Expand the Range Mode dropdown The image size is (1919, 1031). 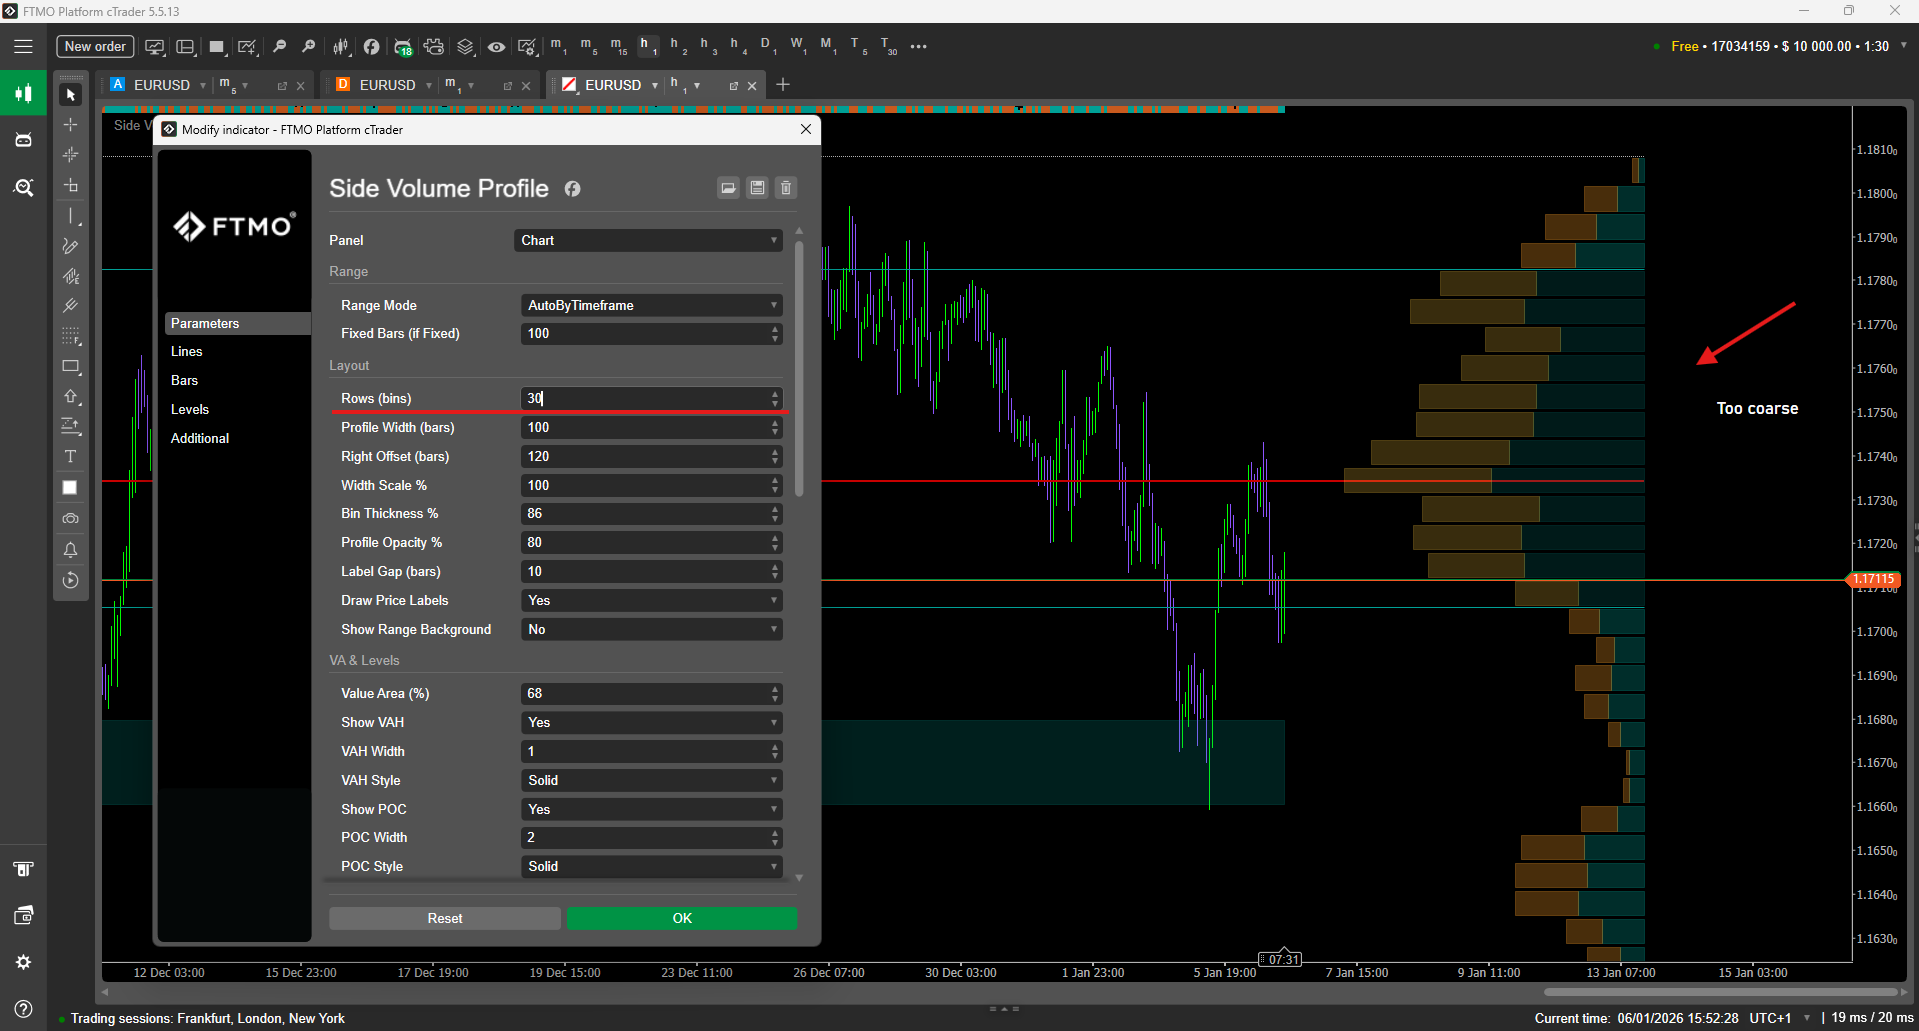click(650, 306)
